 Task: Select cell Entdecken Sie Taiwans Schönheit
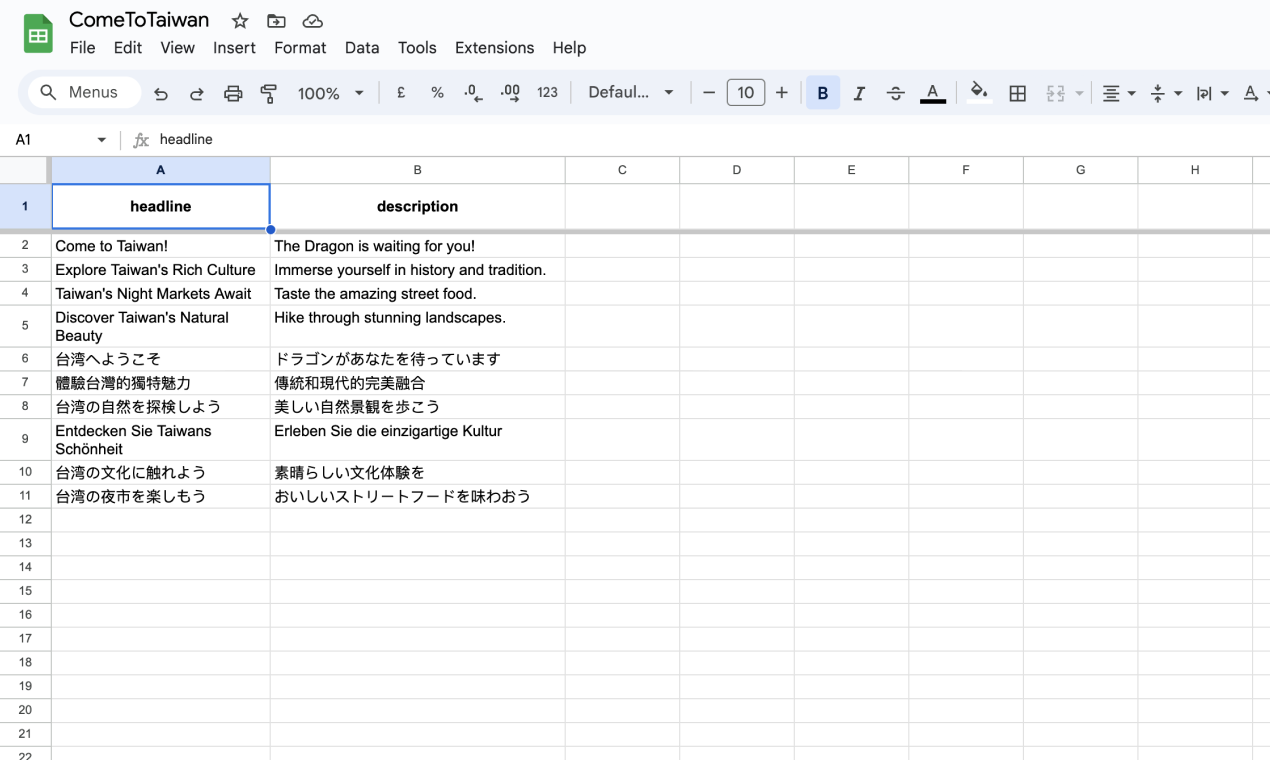[x=160, y=440]
